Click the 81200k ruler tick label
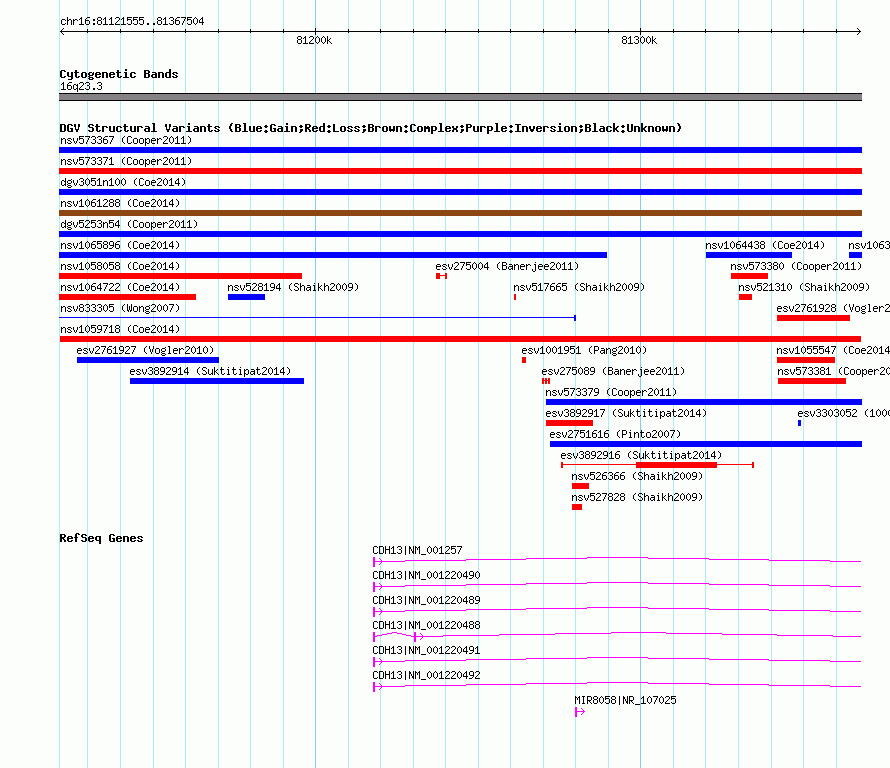 click(x=314, y=40)
